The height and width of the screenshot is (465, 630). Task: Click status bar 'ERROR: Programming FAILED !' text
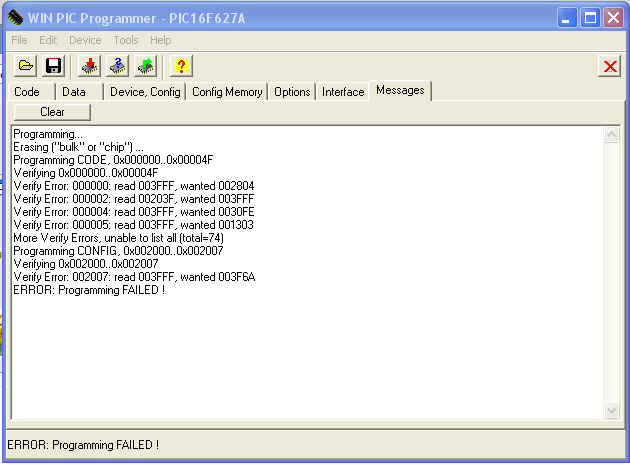(83, 445)
